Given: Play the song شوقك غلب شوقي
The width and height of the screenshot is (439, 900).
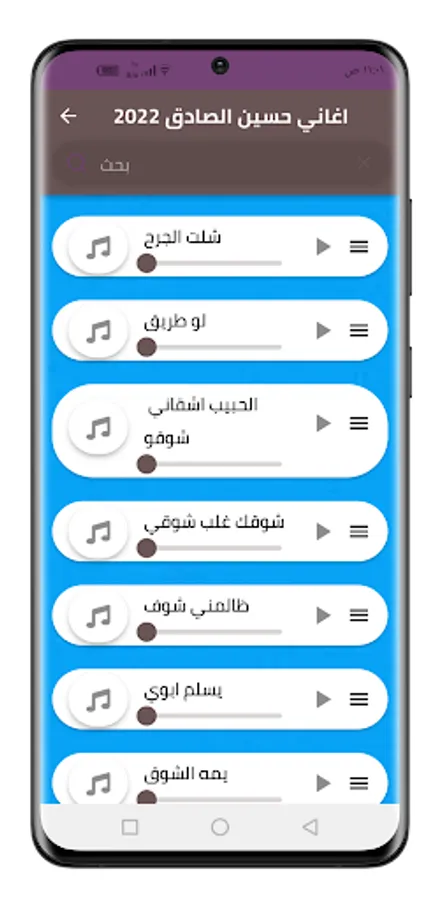Looking at the screenshot, I should click(x=323, y=532).
